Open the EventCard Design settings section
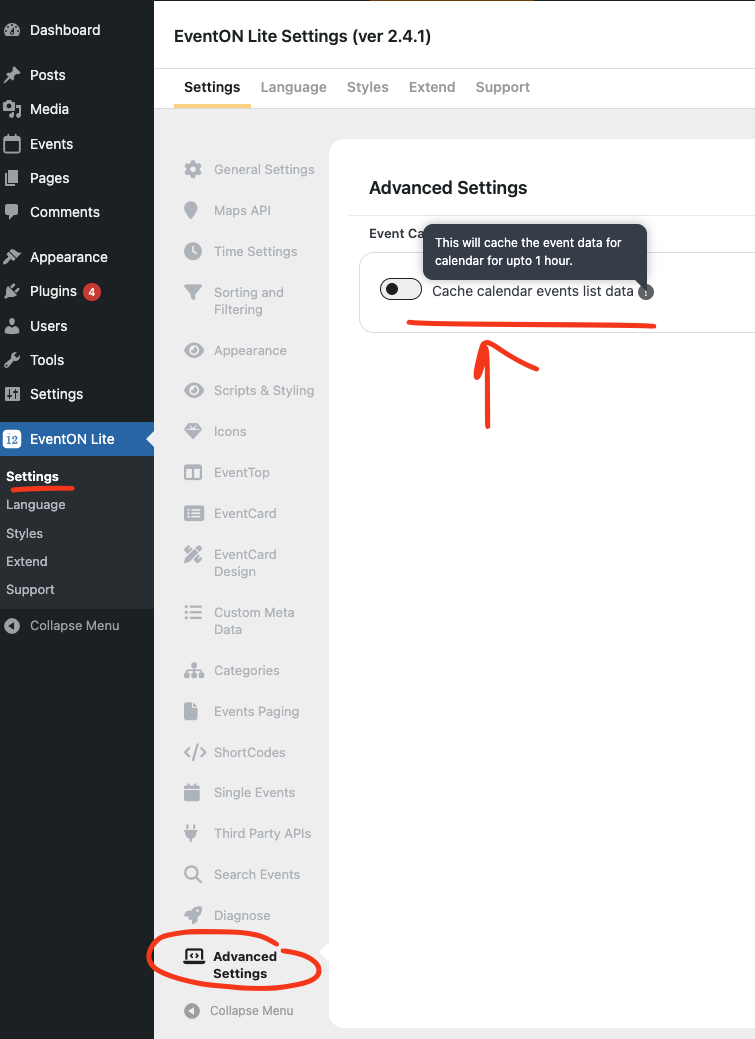Viewport: 755px width, 1039px height. coord(244,563)
